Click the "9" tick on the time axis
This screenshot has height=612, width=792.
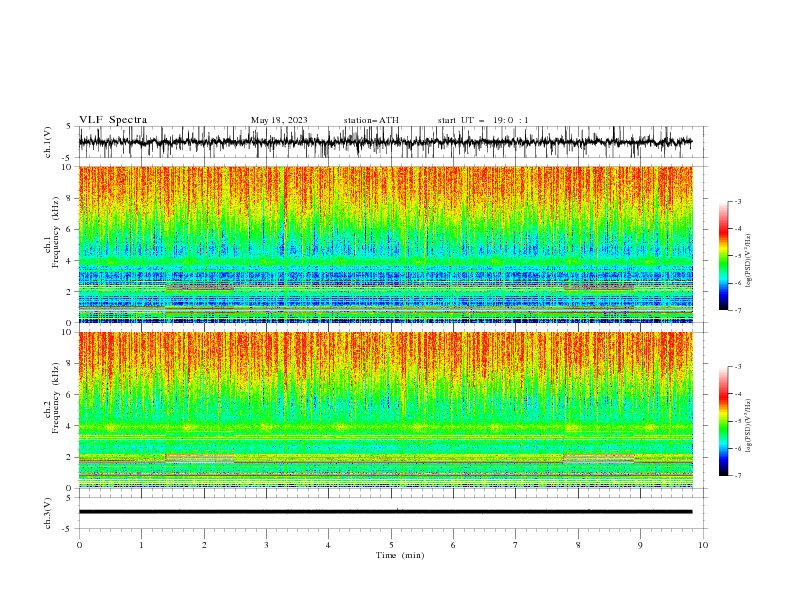pos(640,545)
